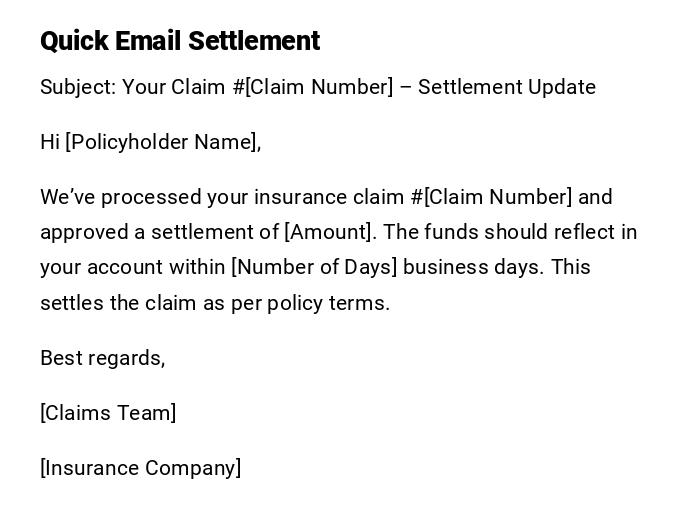700x530 pixels.
Task: Select the [Claim Number] placeholder in body paragraph
Action: [498, 197]
